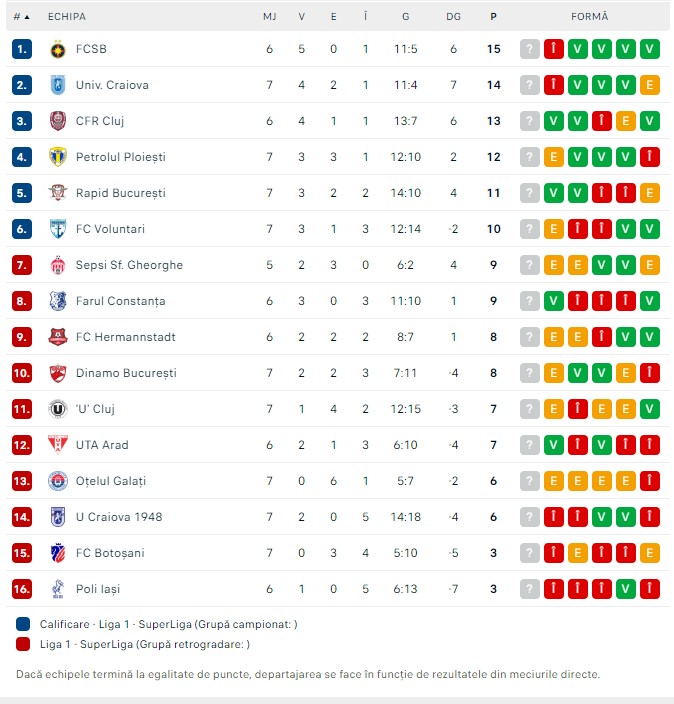
Task: Open the FC Voluntari team link
Action: [x=110, y=229]
